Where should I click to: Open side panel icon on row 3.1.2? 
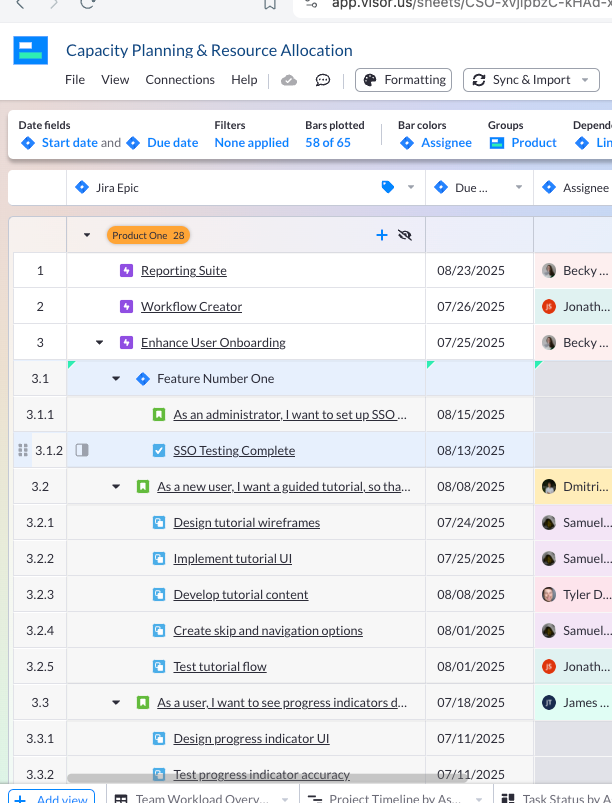tap(82, 451)
